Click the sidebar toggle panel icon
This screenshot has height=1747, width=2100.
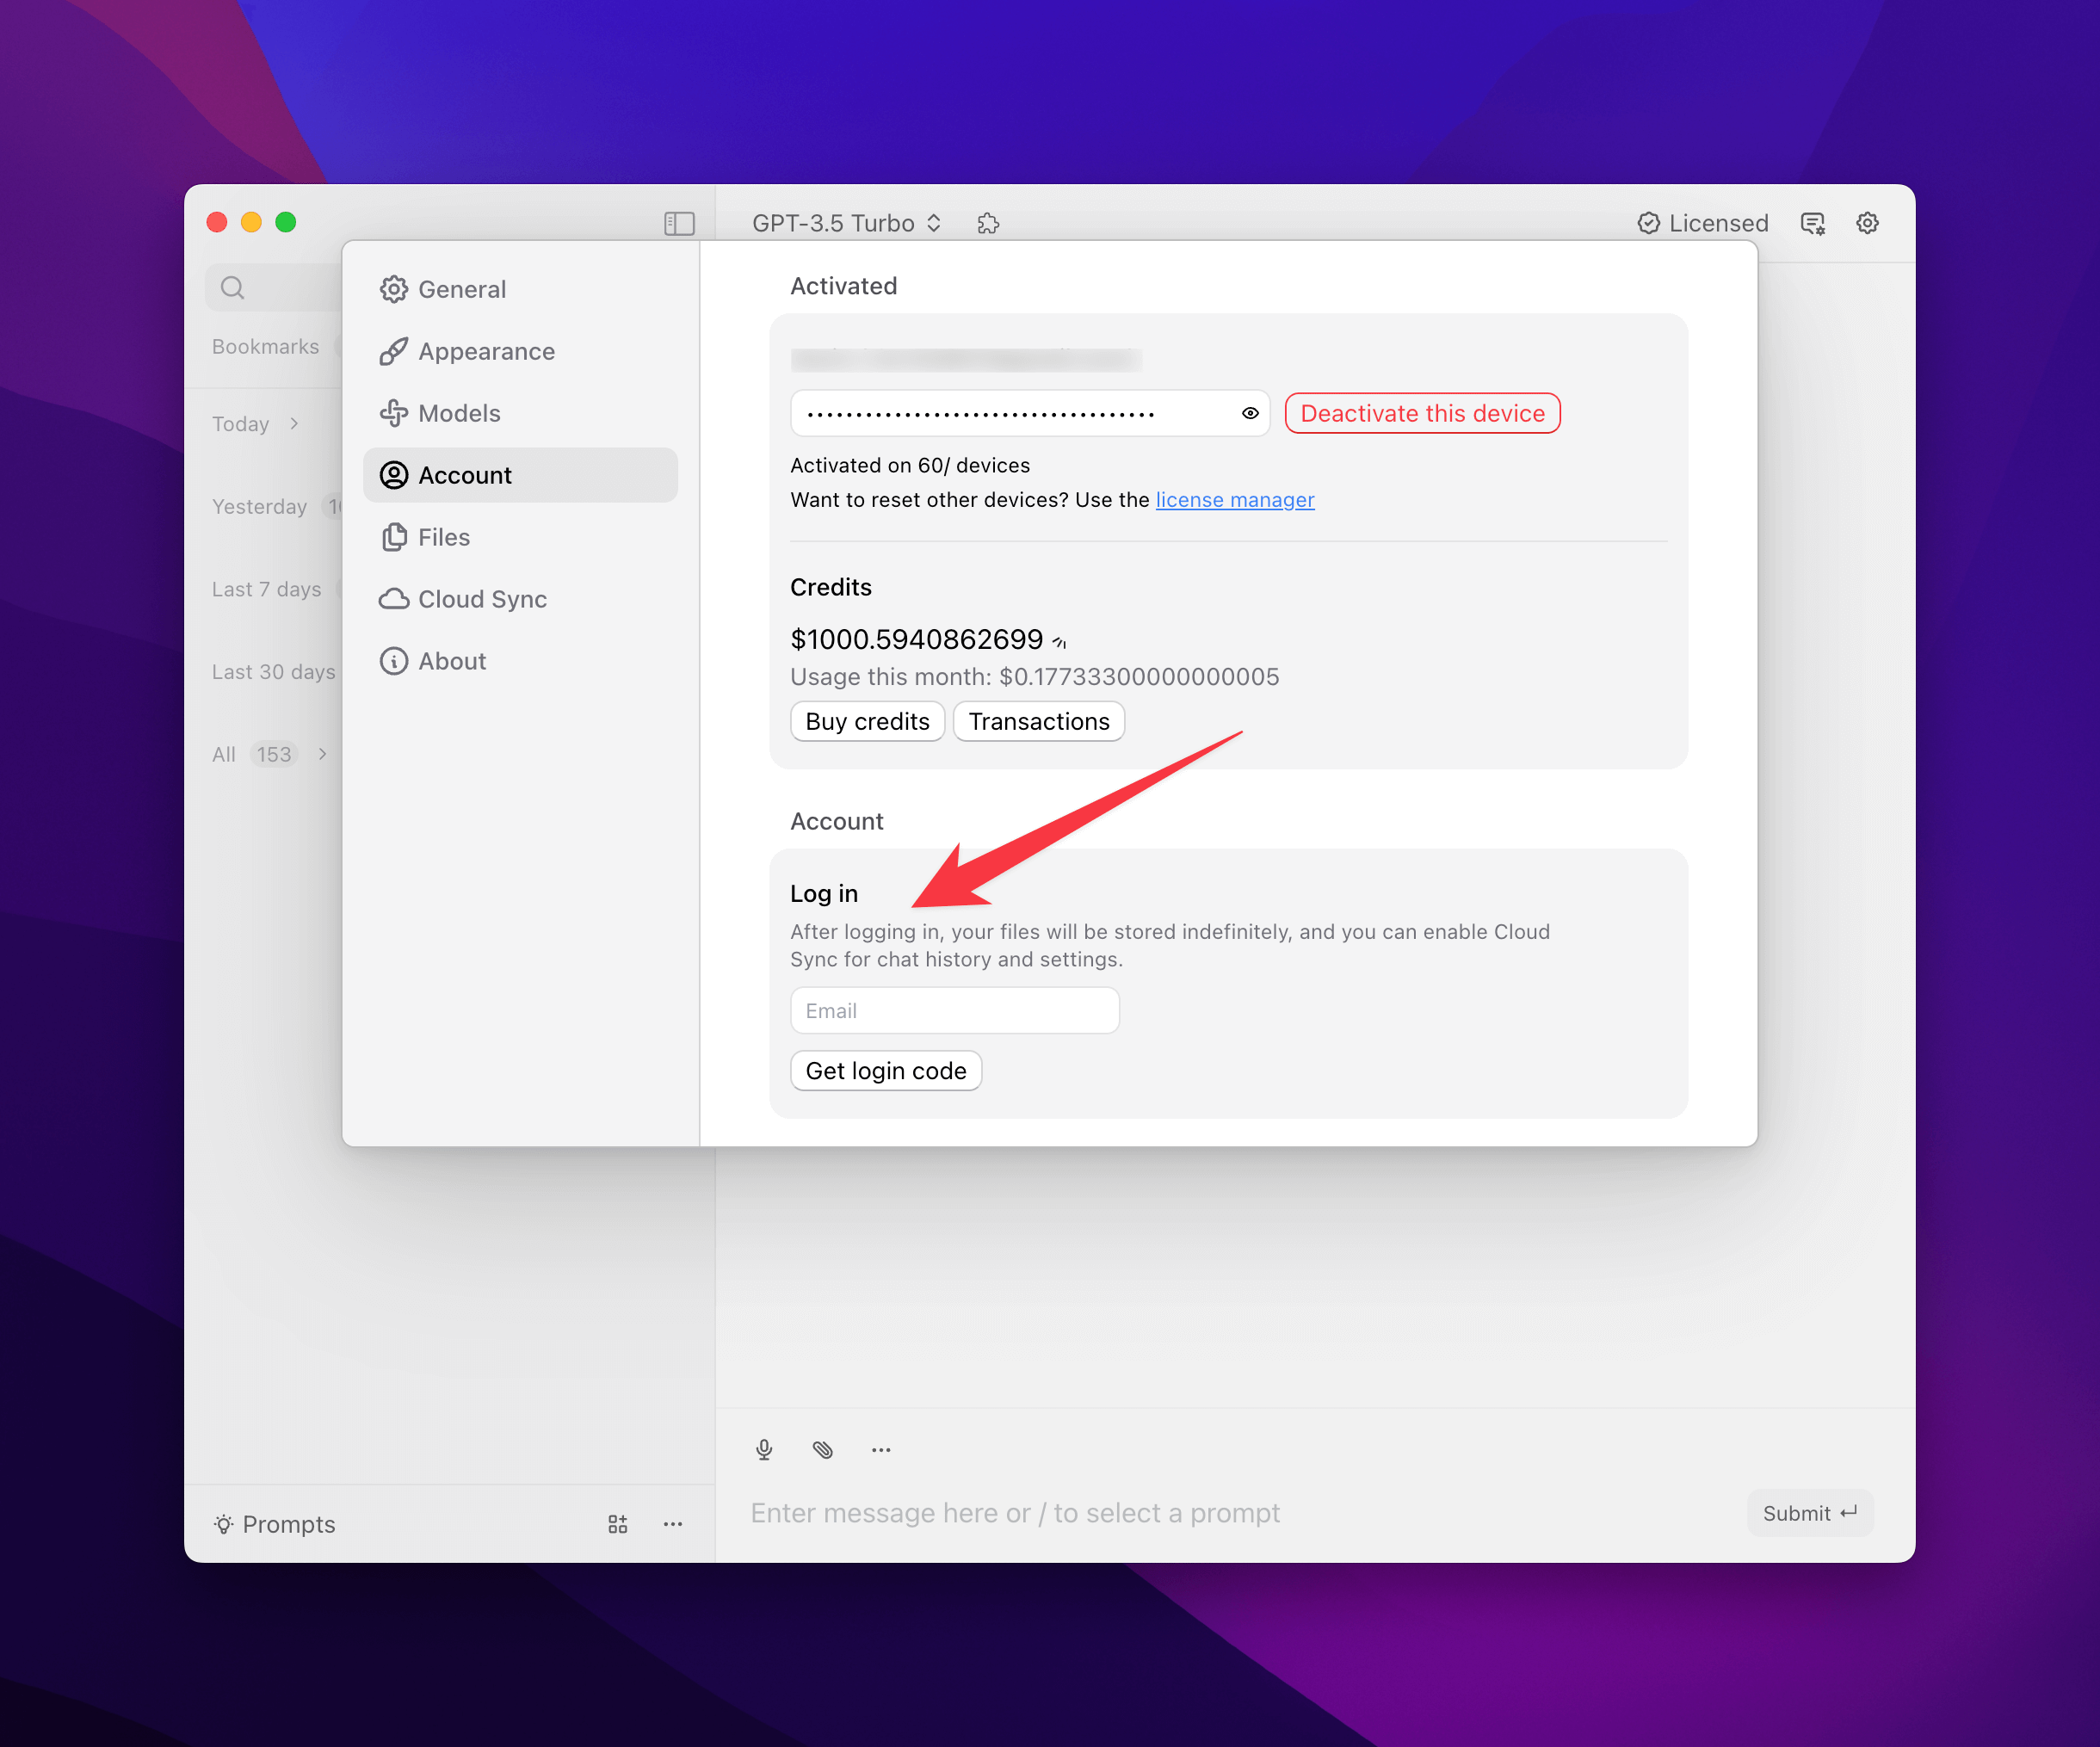click(x=680, y=221)
